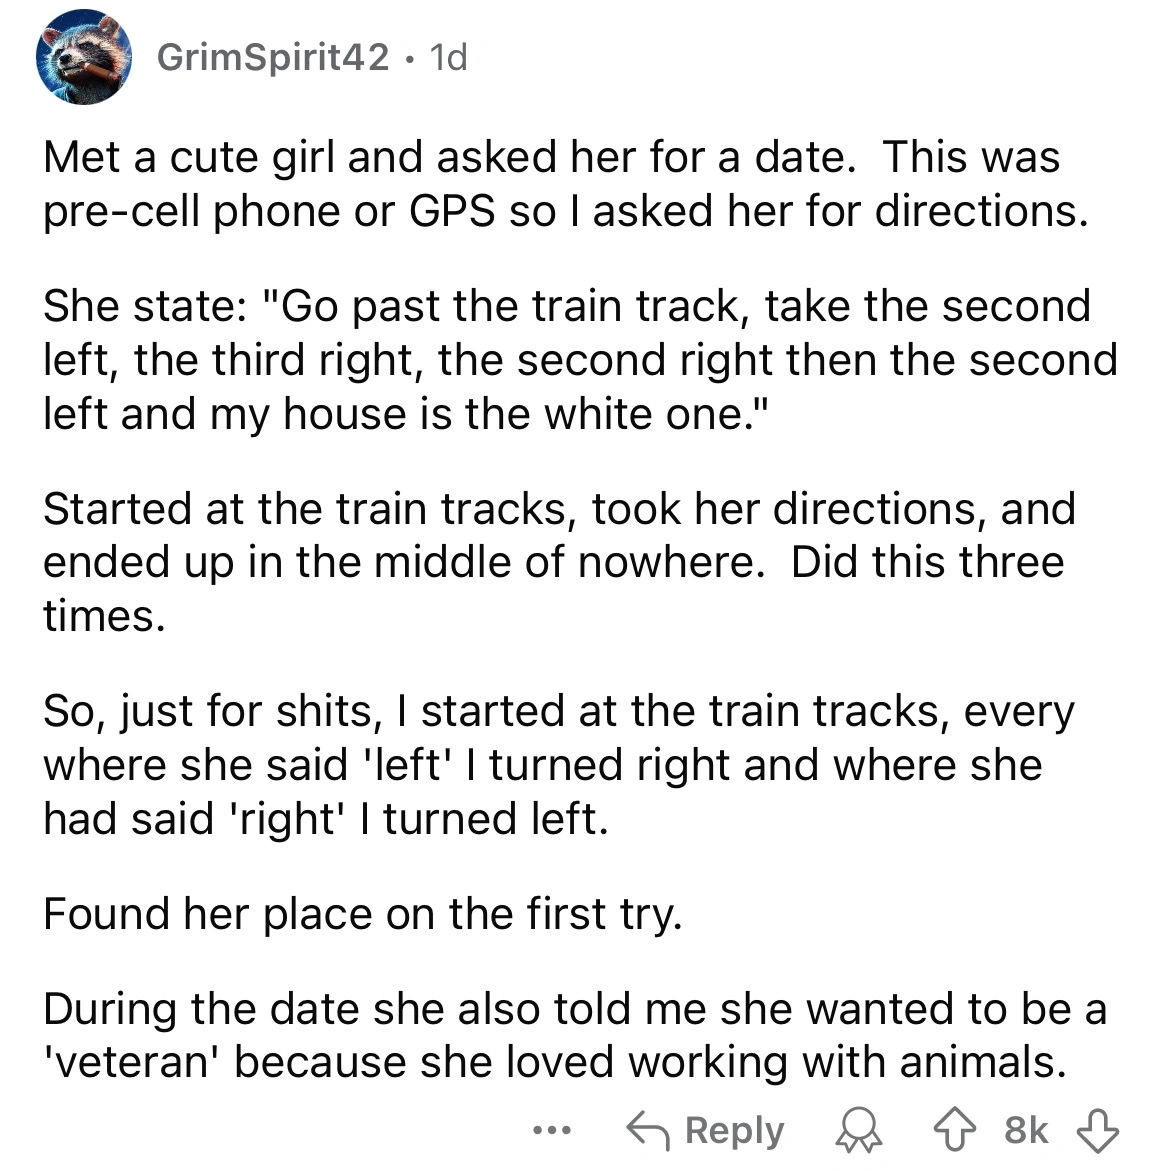
Task: Click the paragraph starting "Met a cute girl"
Action: tap(565, 184)
